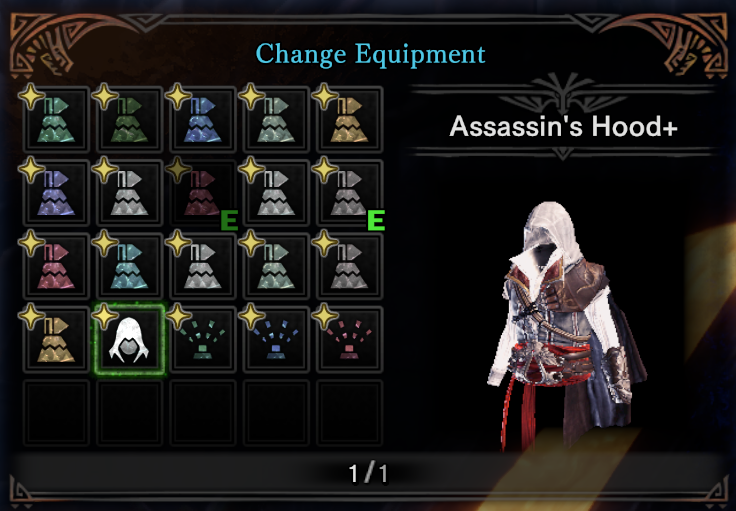Image resolution: width=736 pixels, height=511 pixels.
Task: Select the red Affinity Booster icon
Action: (349, 340)
